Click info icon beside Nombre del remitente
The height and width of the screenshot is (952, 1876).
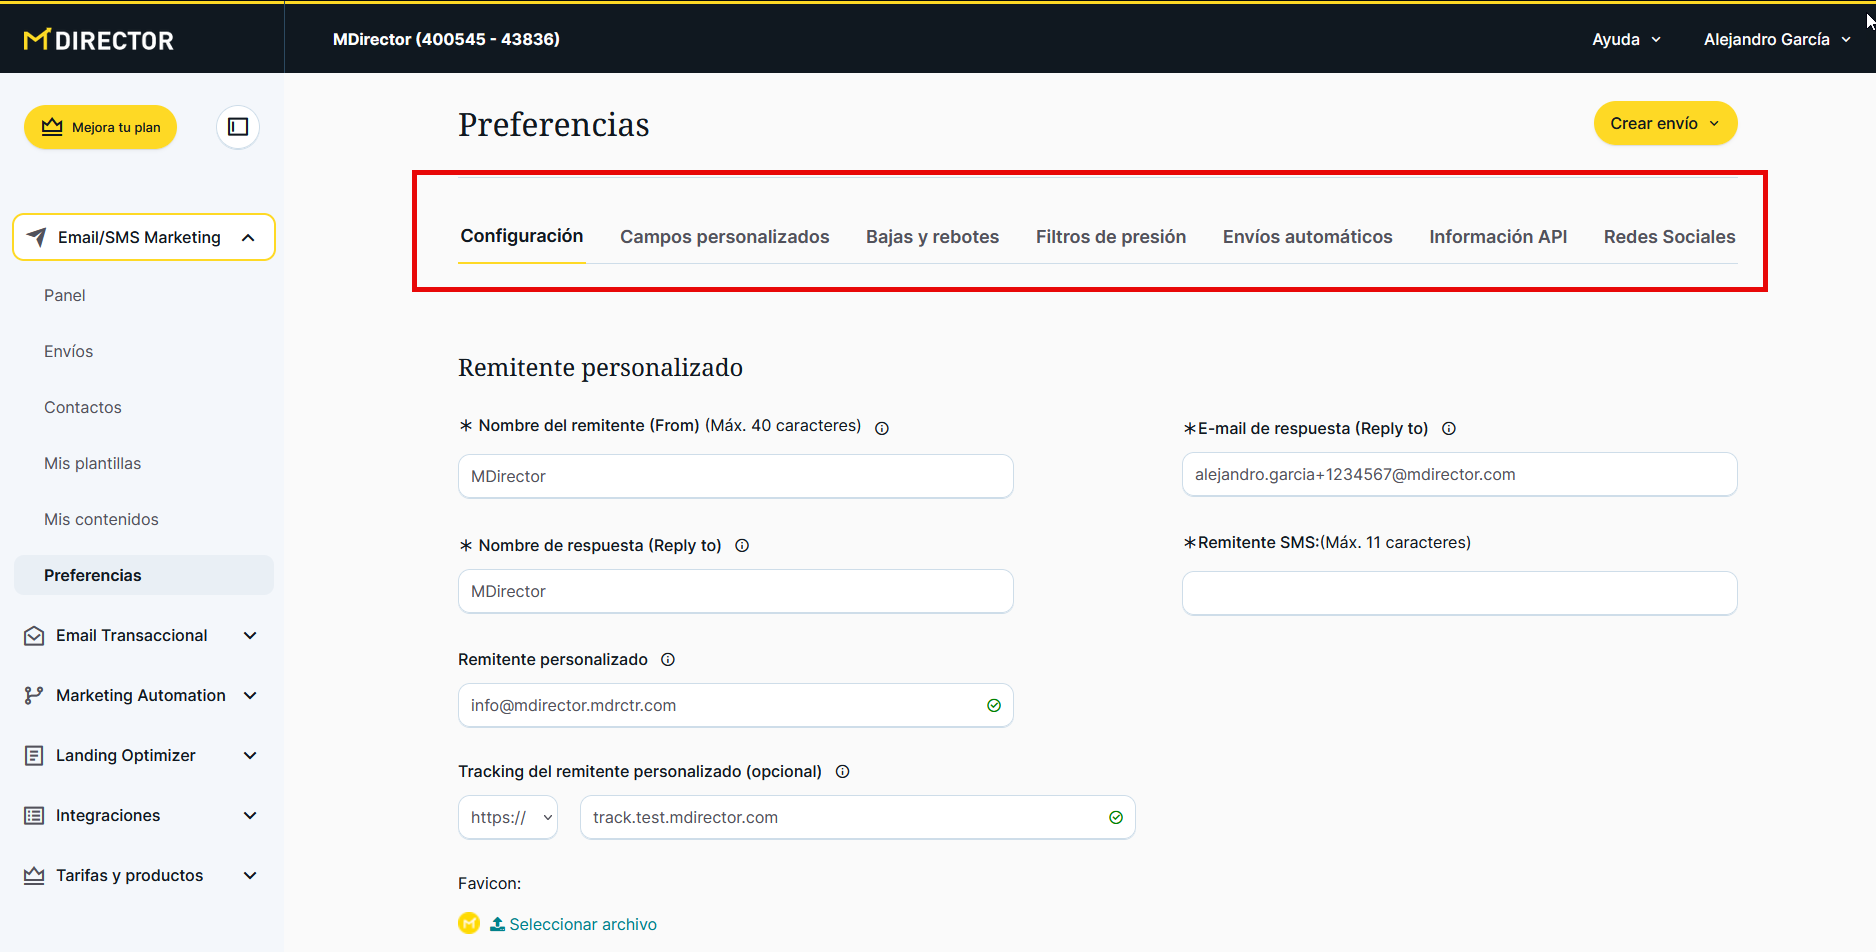pos(882,428)
